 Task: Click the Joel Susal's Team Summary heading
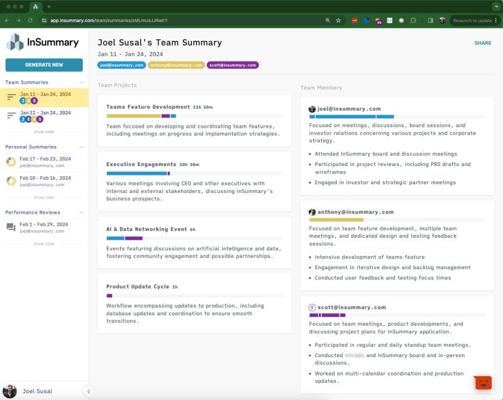pyautogui.click(x=160, y=43)
